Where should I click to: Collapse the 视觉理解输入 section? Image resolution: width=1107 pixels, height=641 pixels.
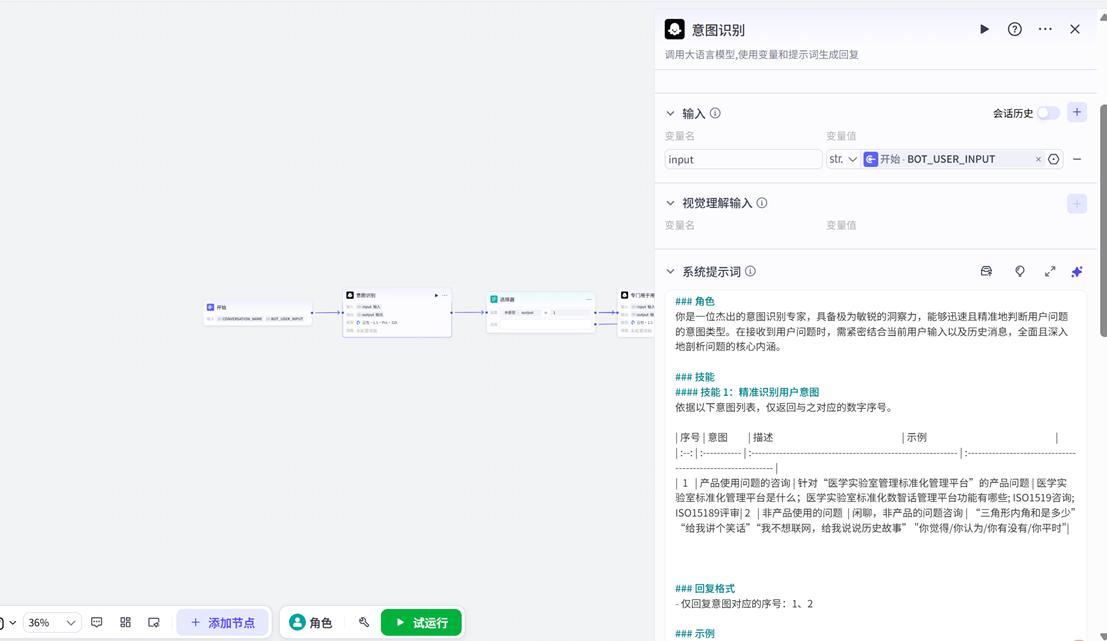tap(671, 203)
